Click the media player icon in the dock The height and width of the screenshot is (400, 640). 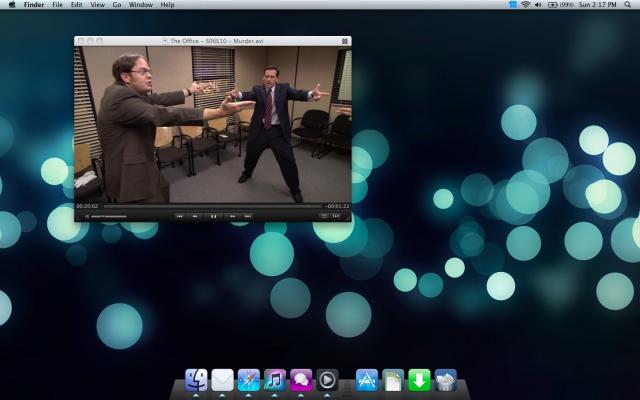[x=327, y=380]
